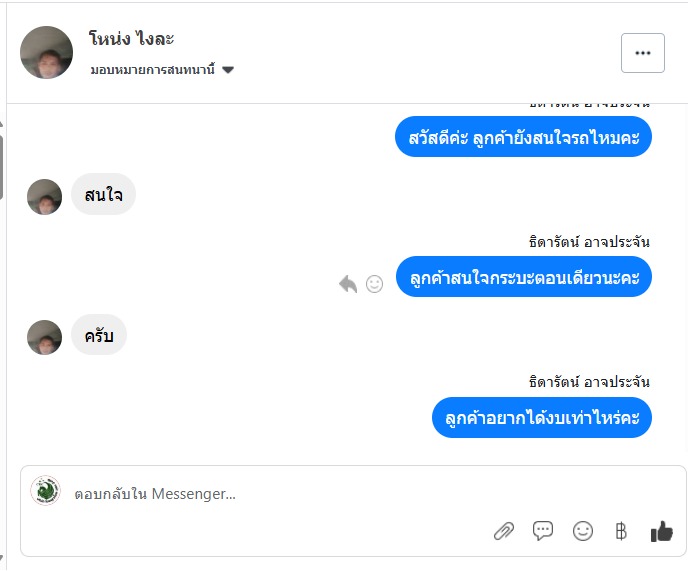This screenshot has width=688, height=571.
Task: Click the avatar beside the สนใจ message
Action: (x=45, y=196)
